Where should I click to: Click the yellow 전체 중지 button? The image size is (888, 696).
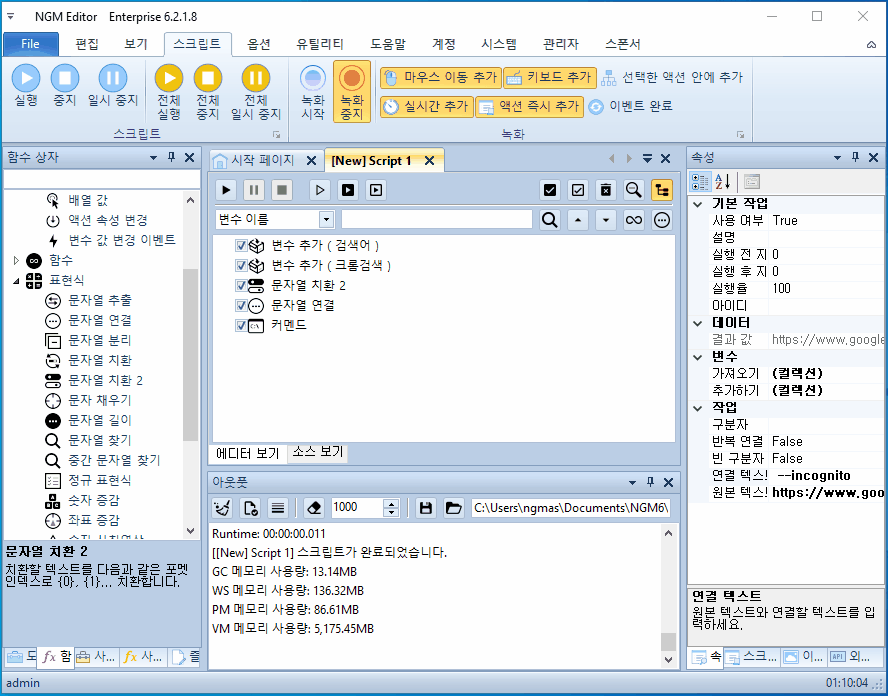(208, 92)
